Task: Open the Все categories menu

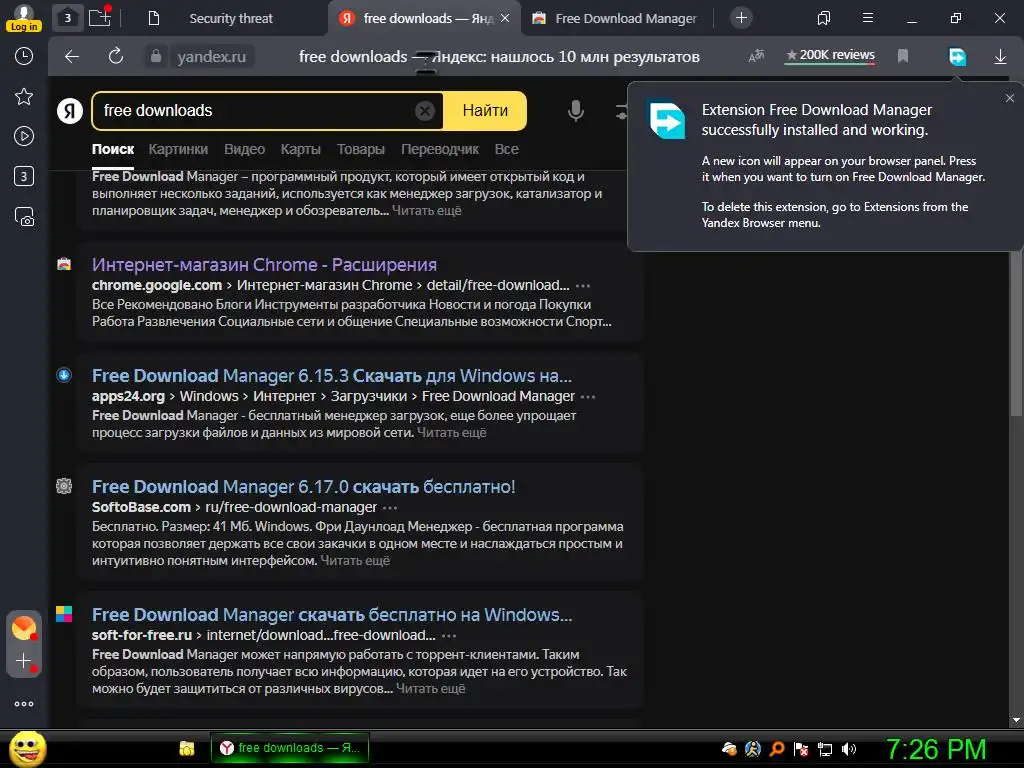Action: coord(506,149)
